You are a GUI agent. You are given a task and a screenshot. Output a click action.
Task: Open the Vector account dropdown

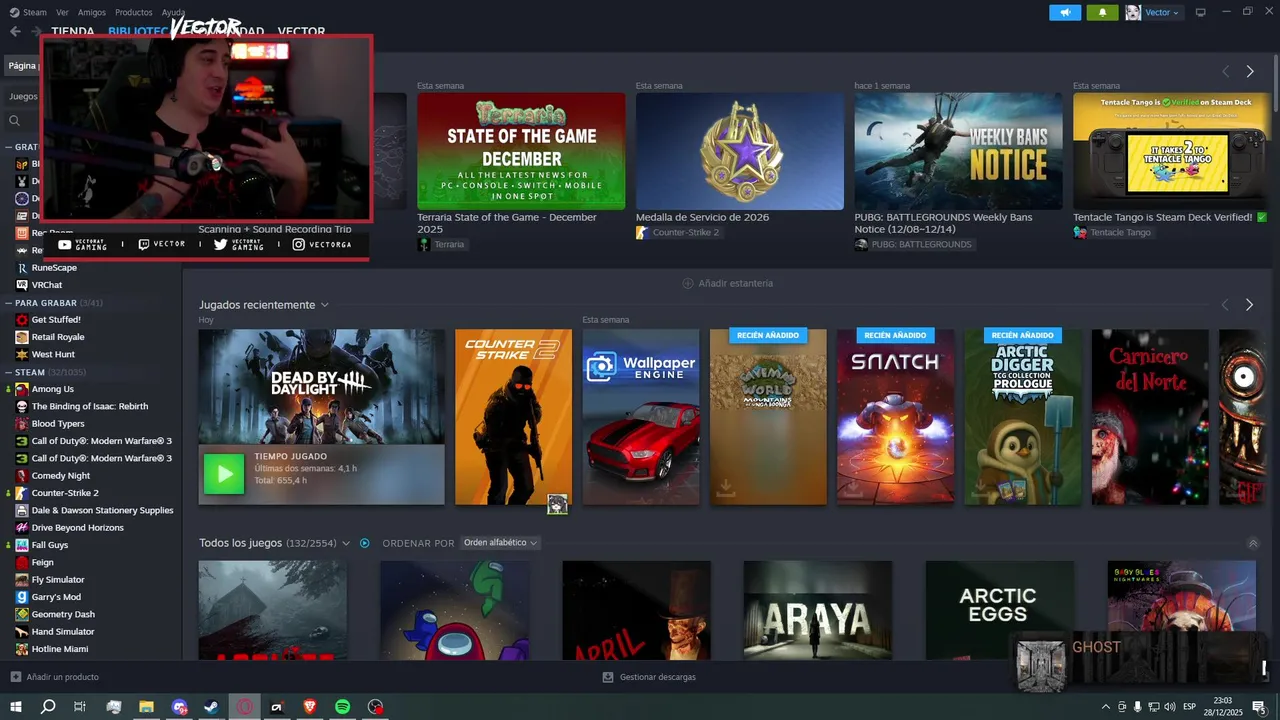click(1162, 13)
